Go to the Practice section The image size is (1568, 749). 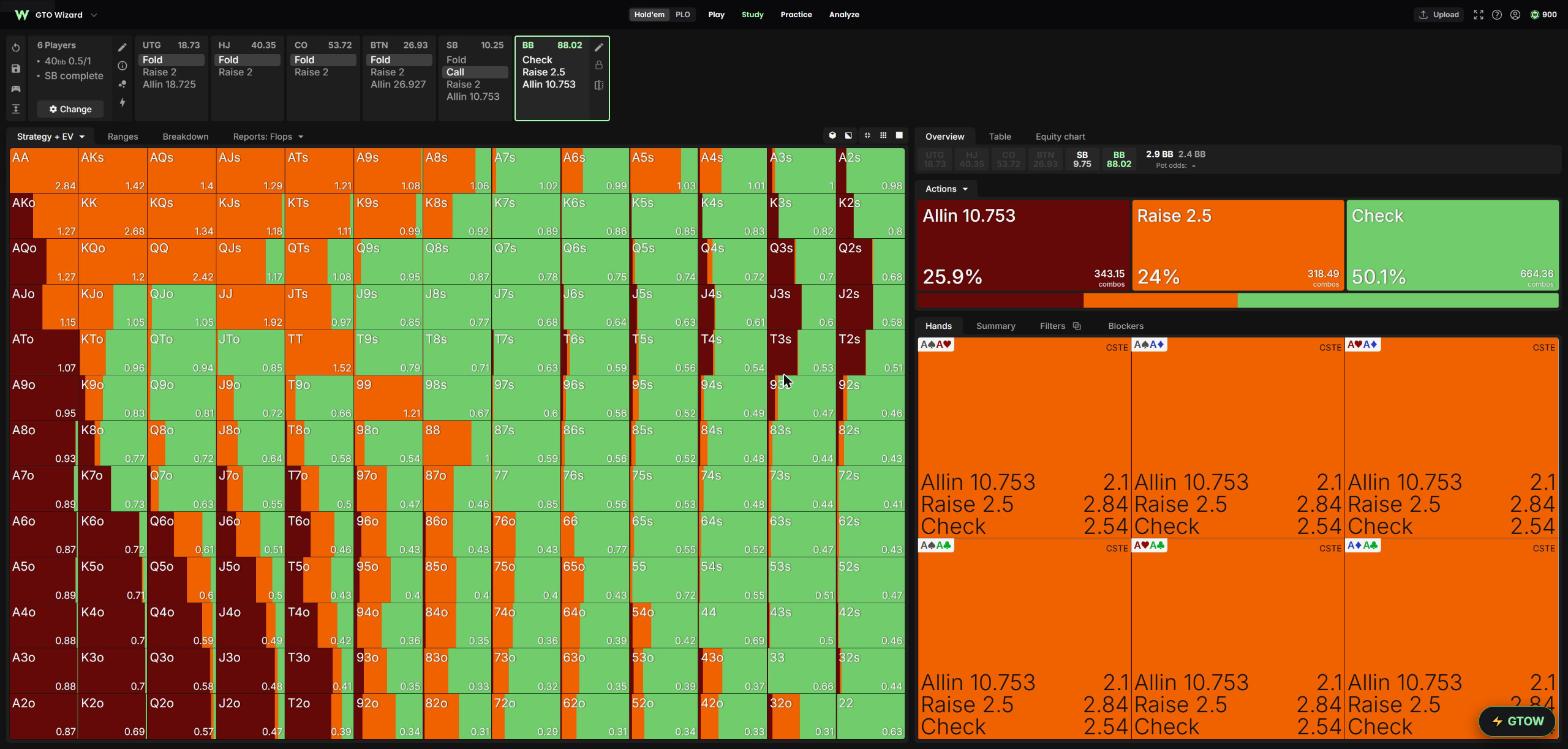point(796,15)
